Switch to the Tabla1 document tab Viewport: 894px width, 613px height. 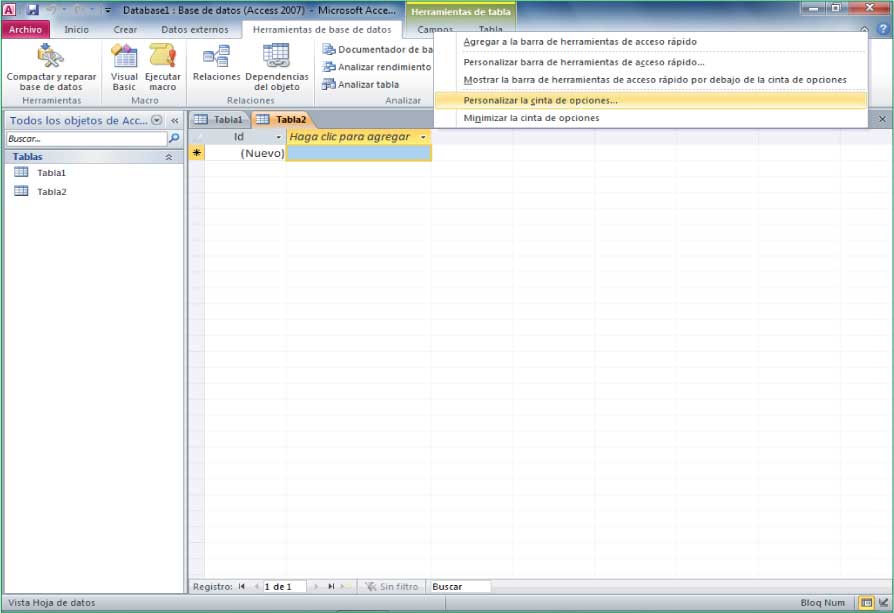(x=220, y=119)
